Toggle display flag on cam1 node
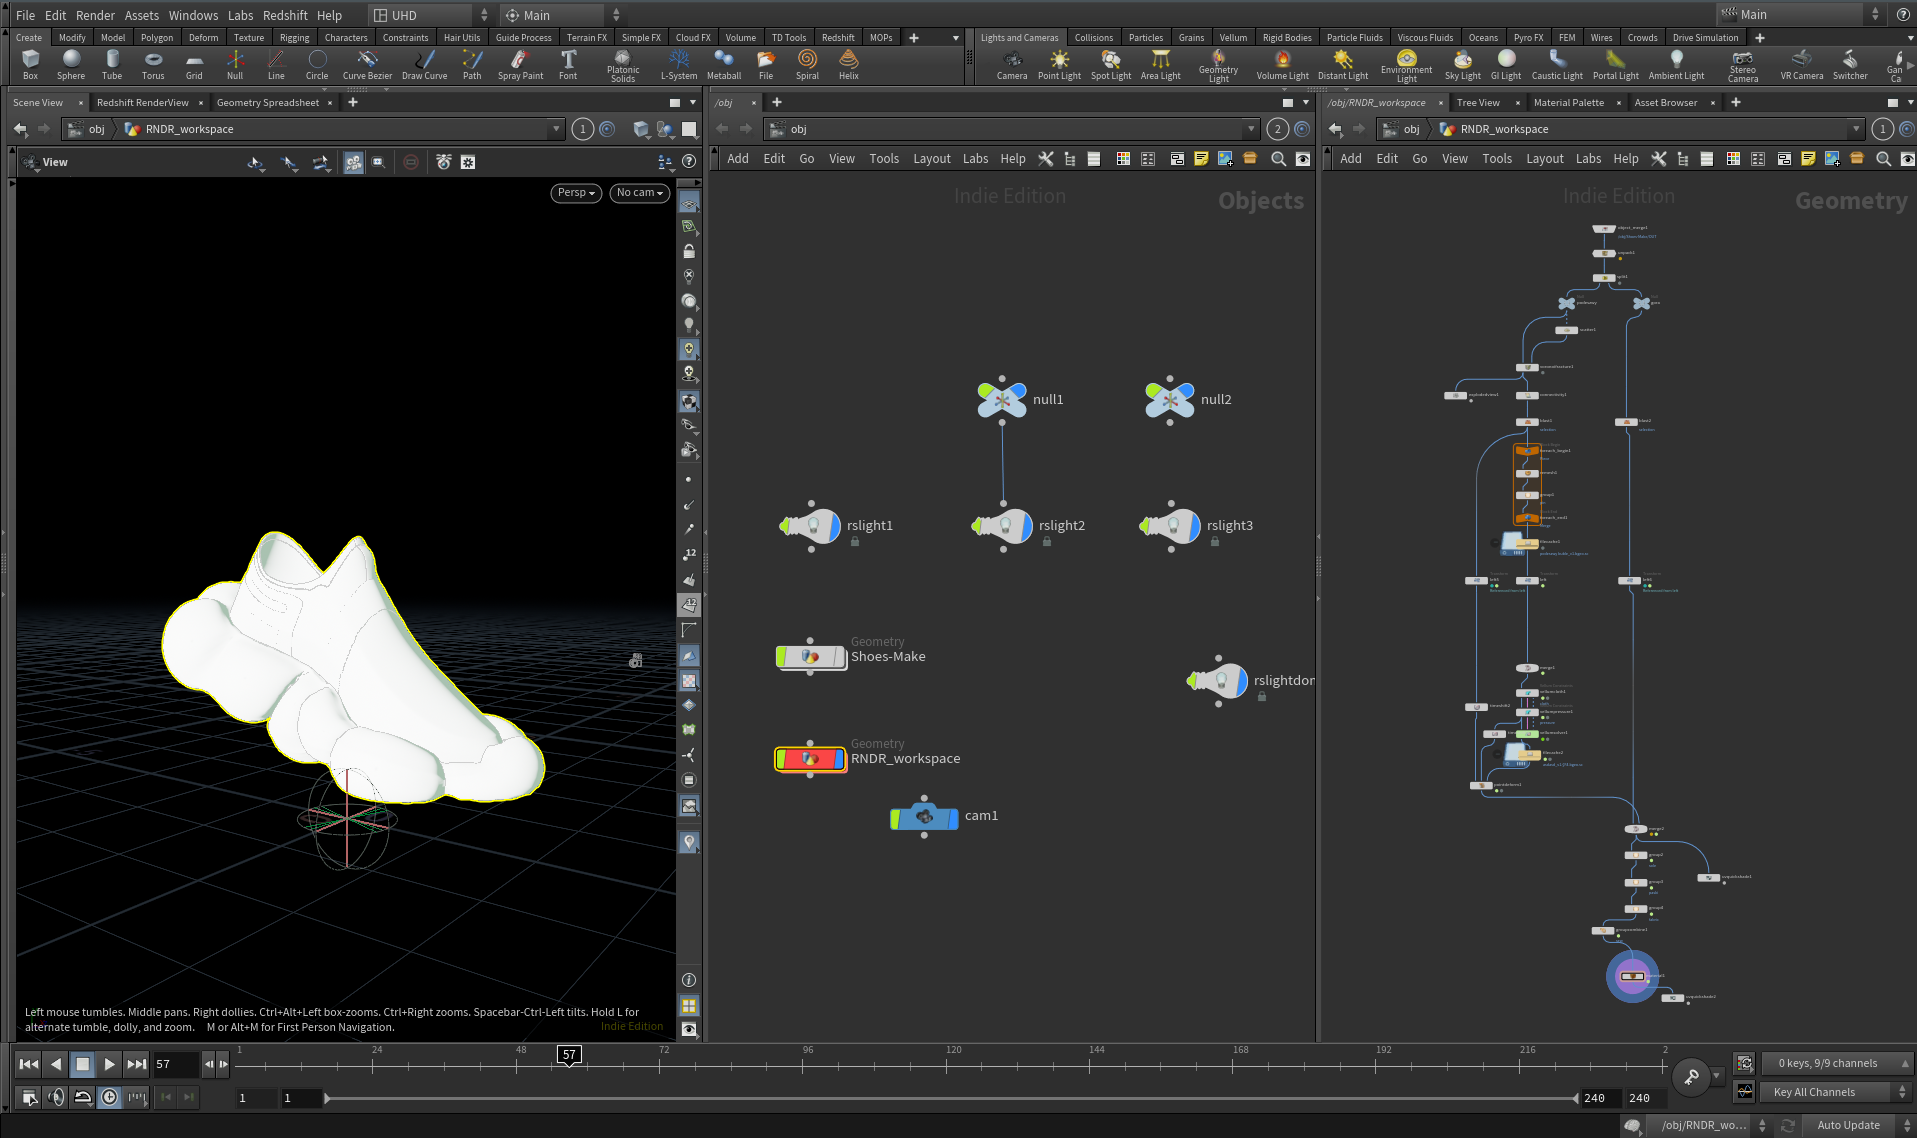 coord(952,817)
